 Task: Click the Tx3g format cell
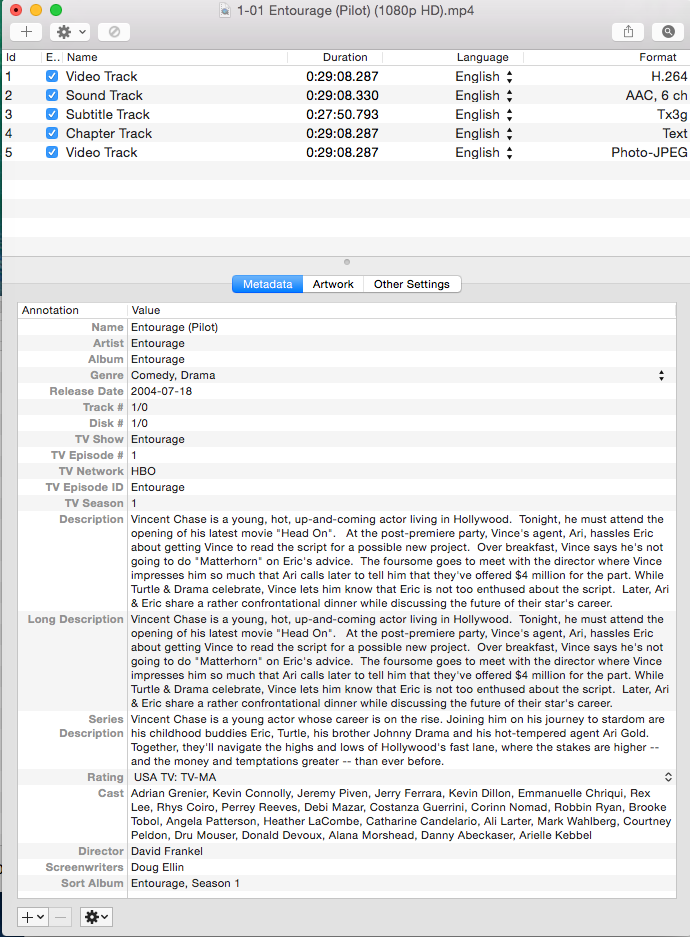(672, 115)
